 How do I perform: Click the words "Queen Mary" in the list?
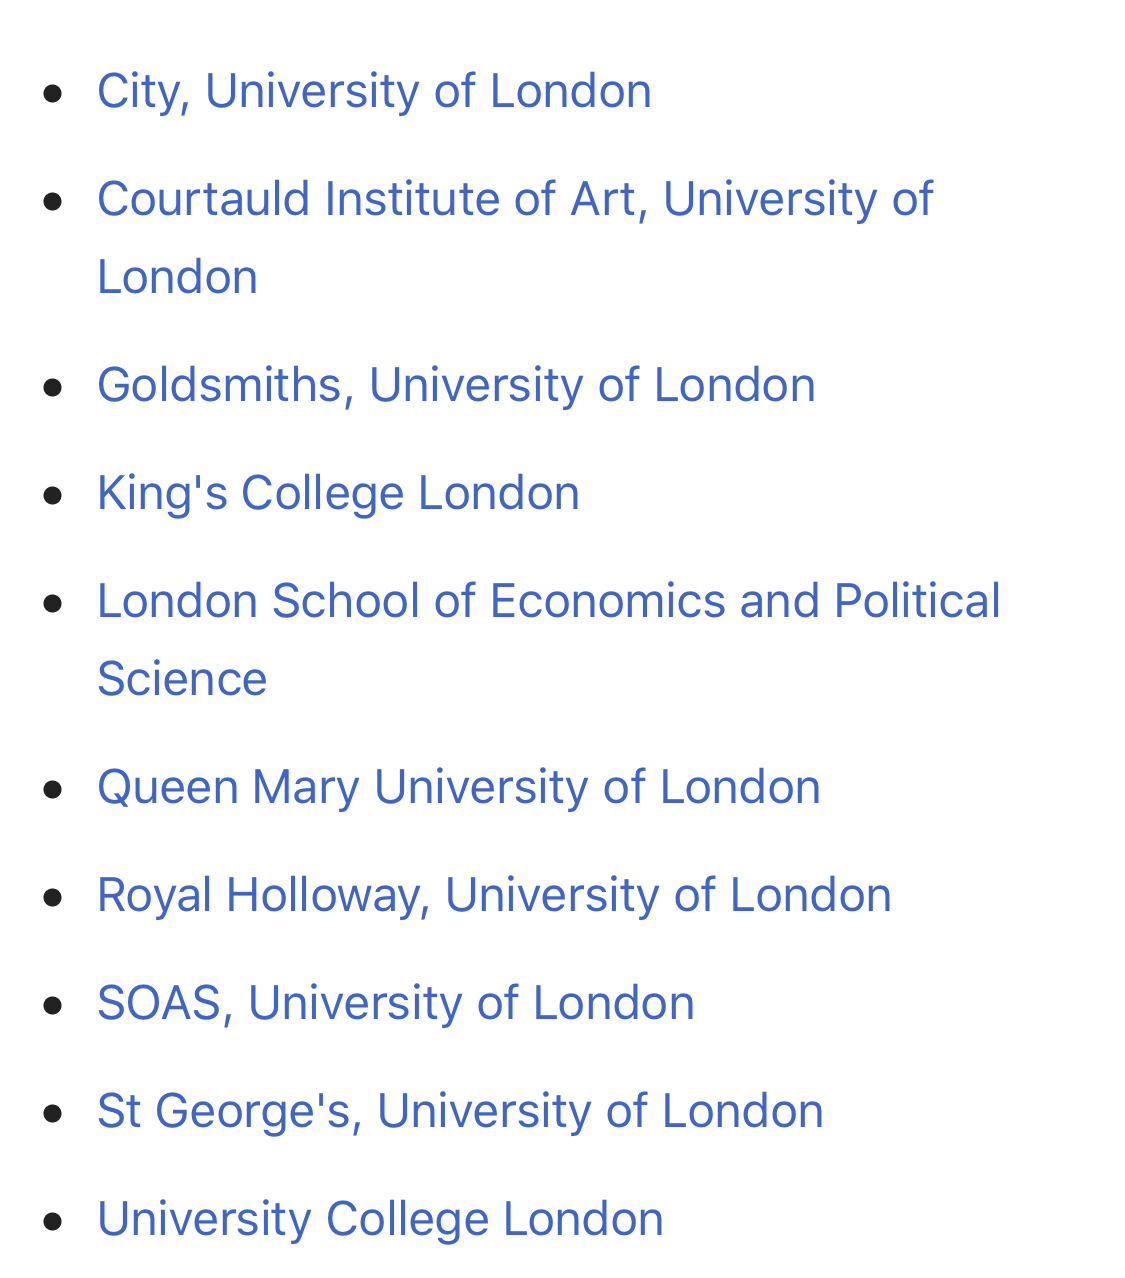pyautogui.click(x=228, y=787)
